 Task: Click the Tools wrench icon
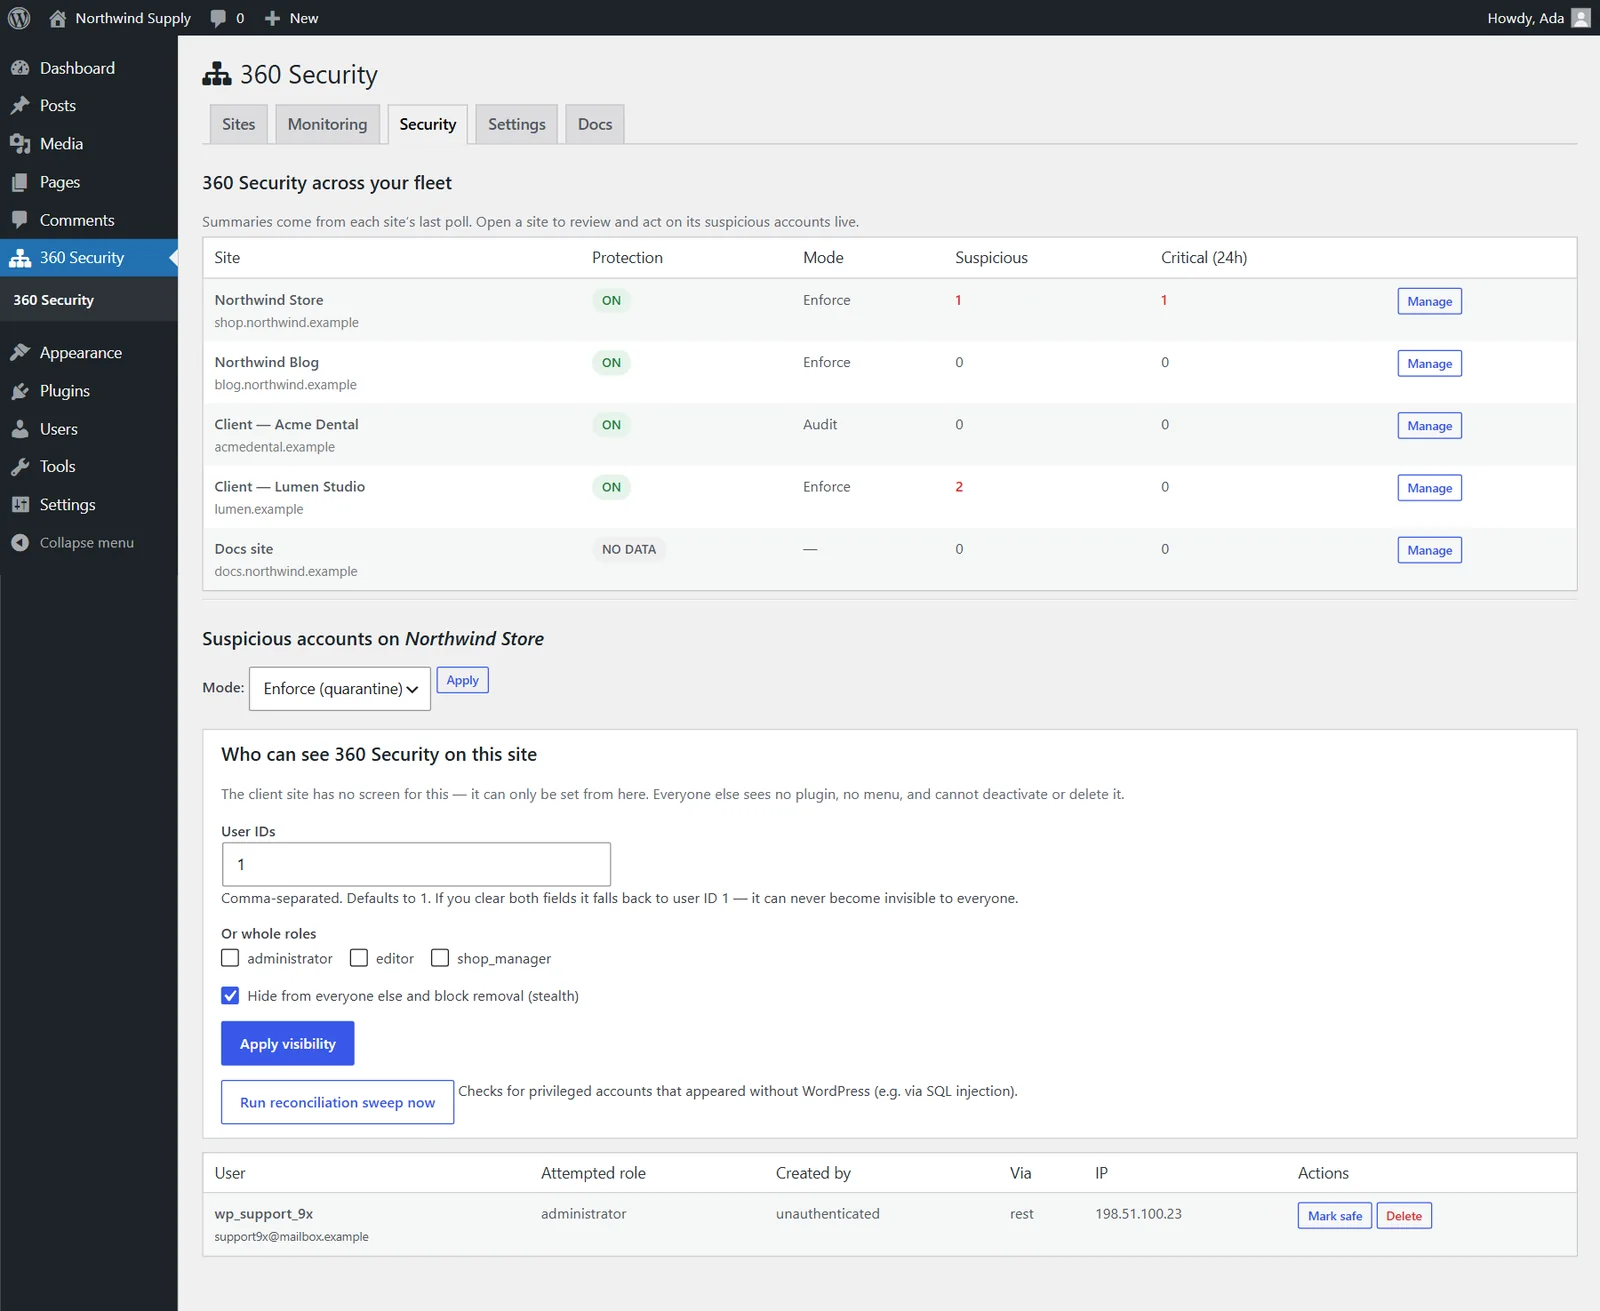click(x=20, y=467)
